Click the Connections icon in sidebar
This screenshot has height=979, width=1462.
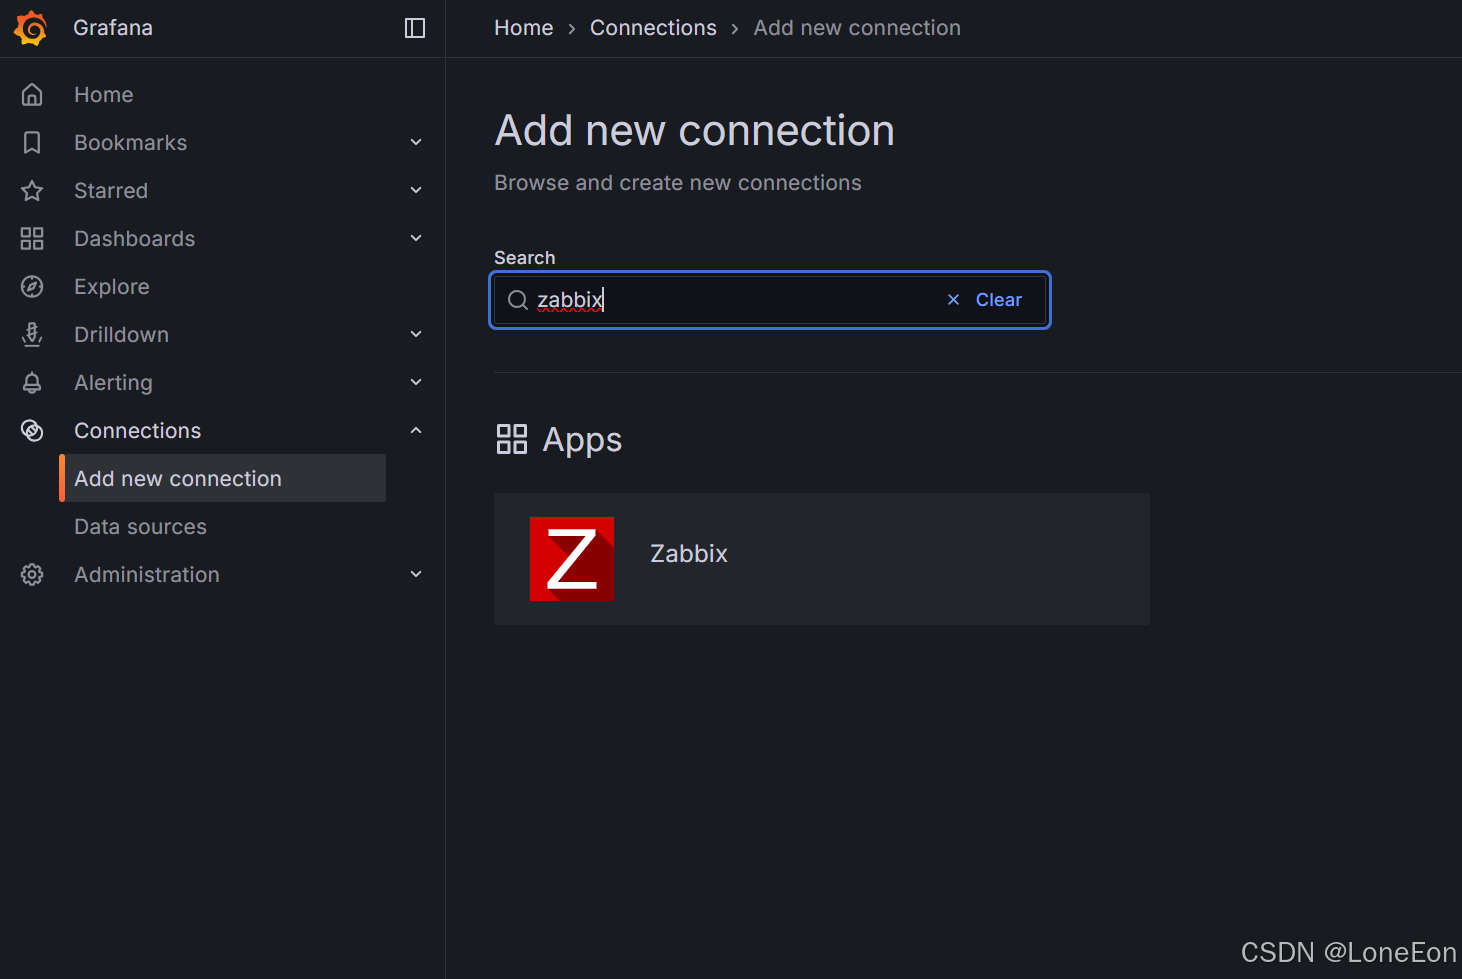[32, 431]
